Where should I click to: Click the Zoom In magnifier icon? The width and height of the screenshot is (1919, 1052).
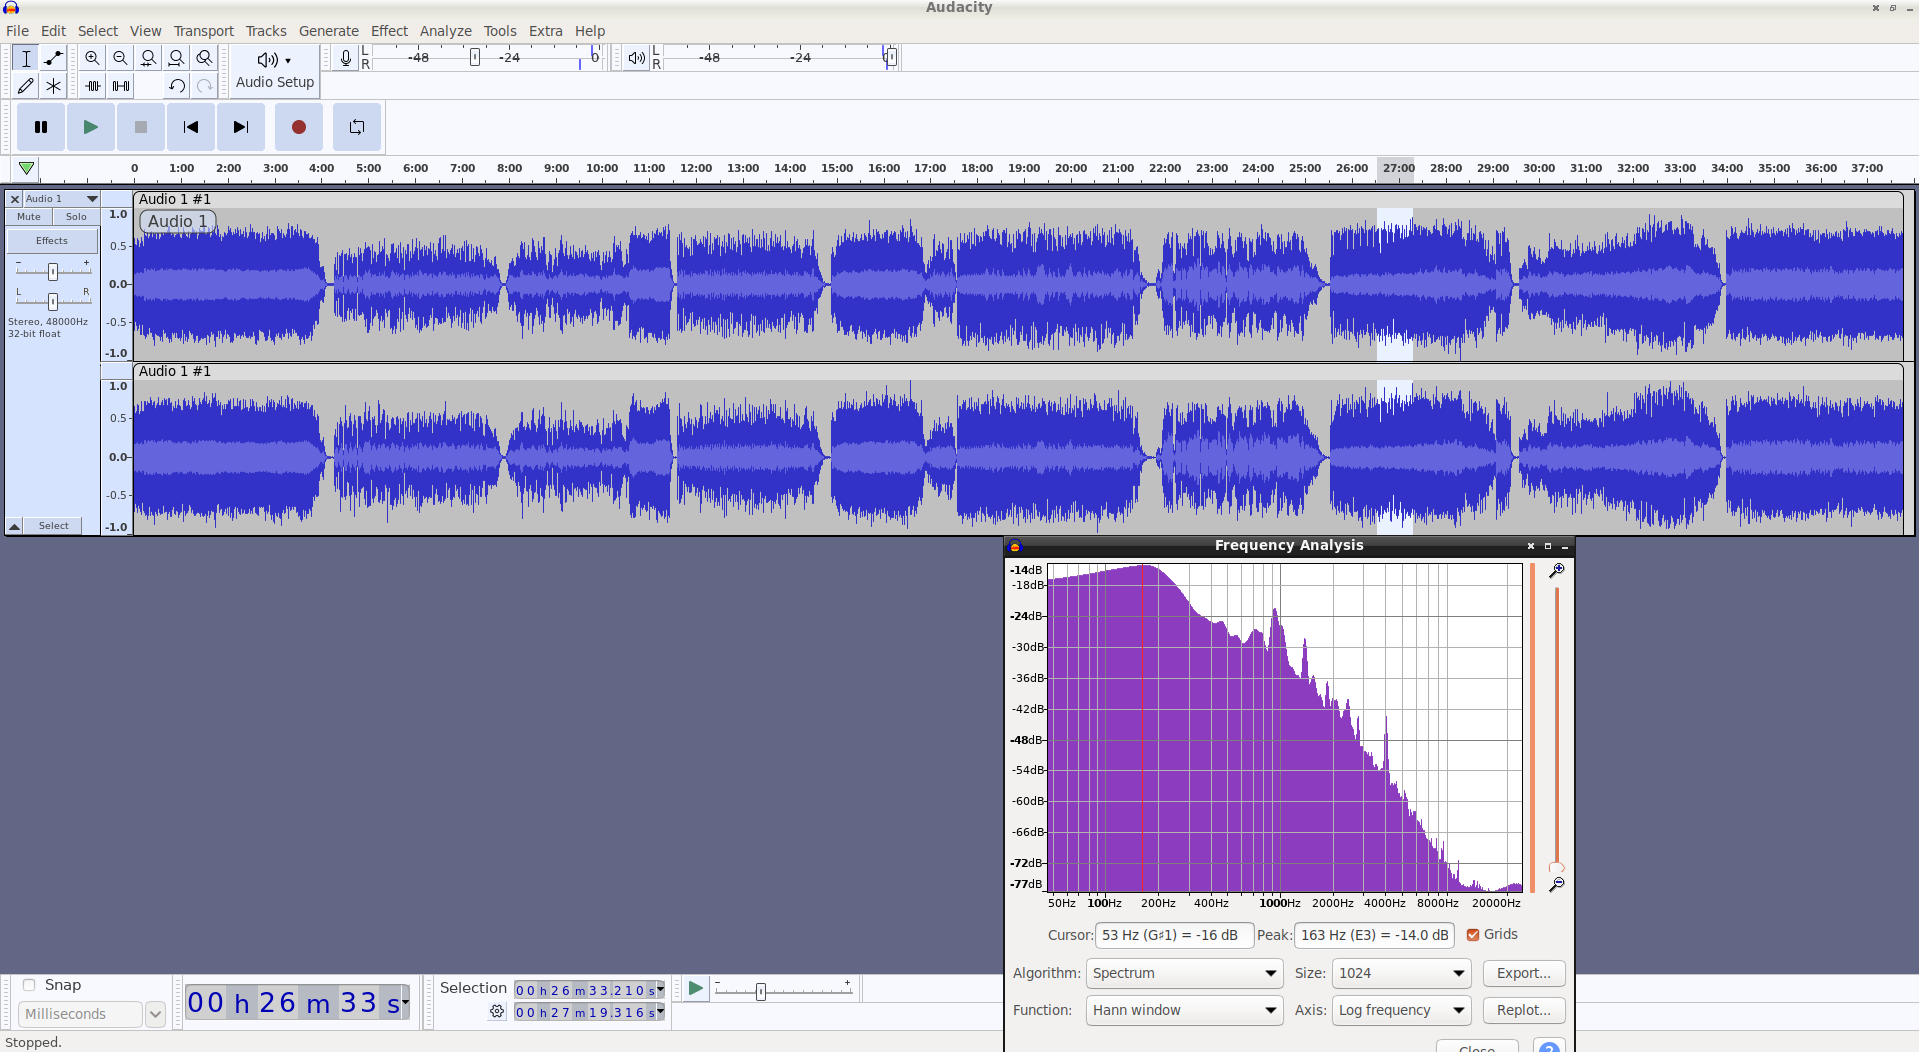(x=92, y=58)
